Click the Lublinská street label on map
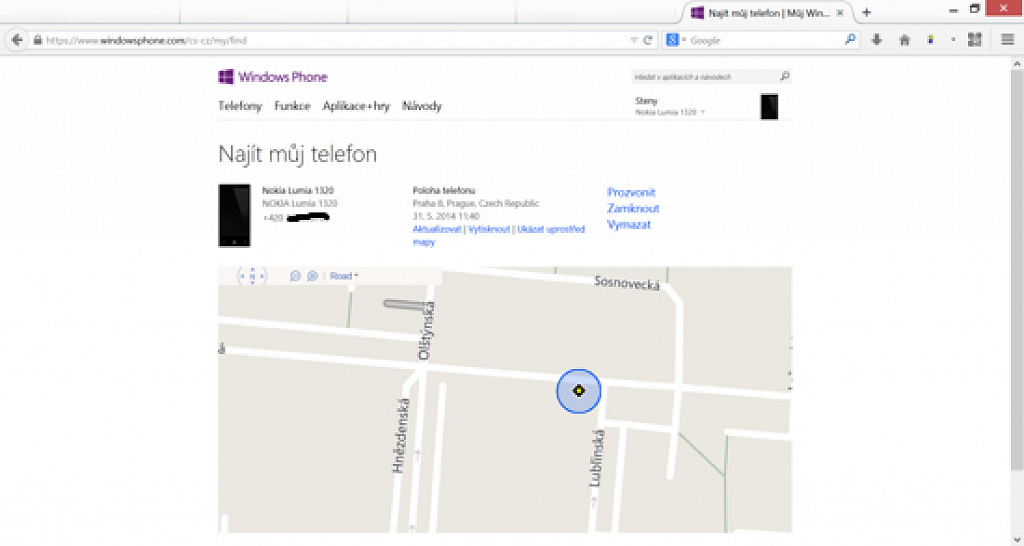This screenshot has width=1024, height=546. (x=597, y=458)
